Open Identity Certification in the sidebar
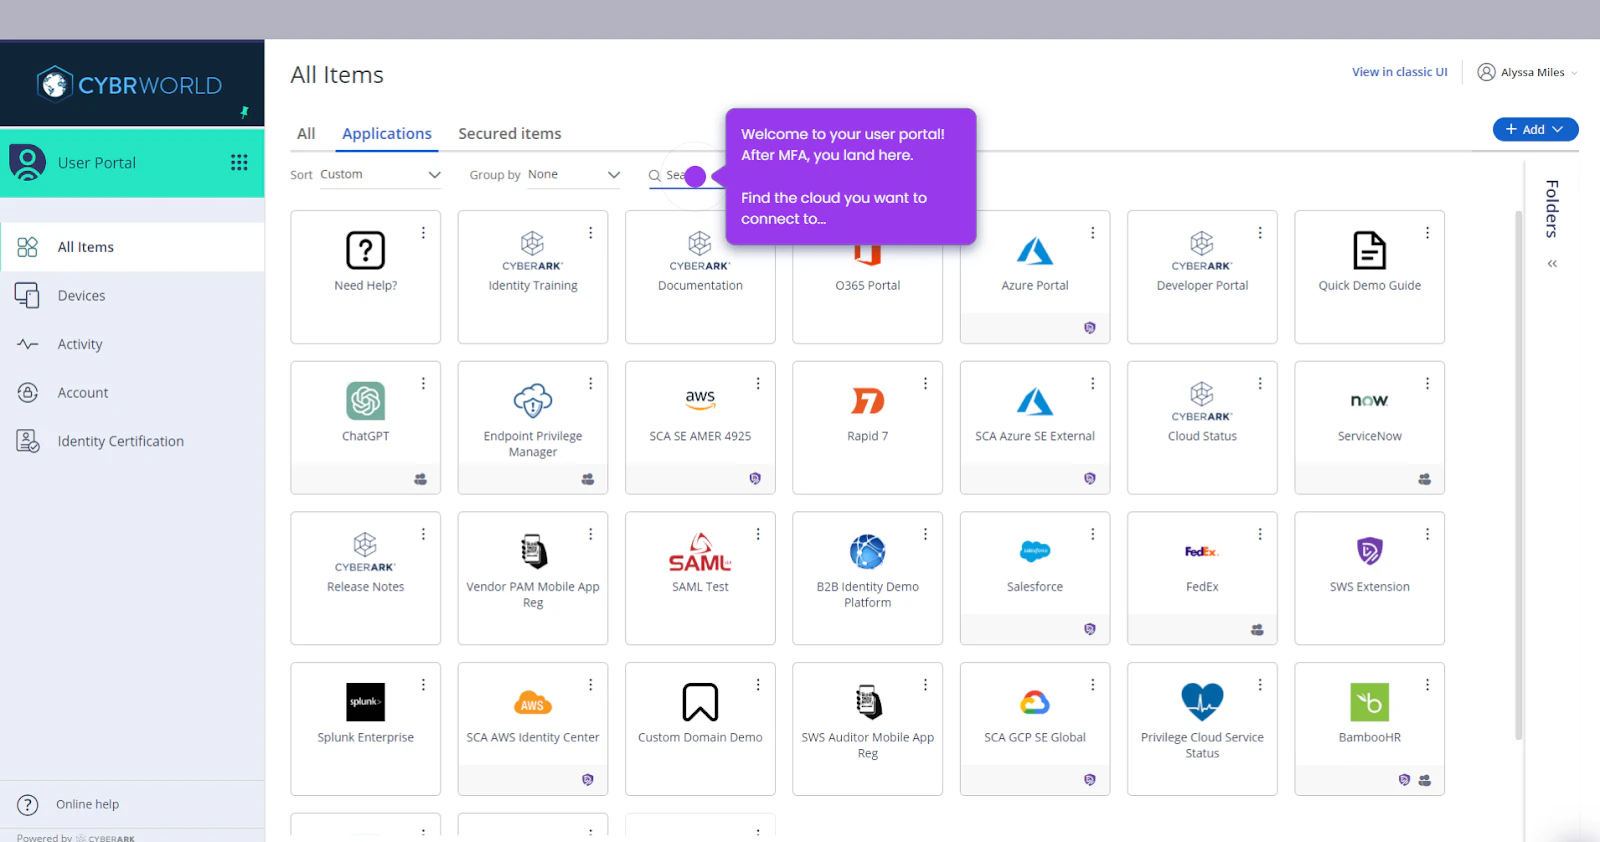1600x842 pixels. (x=133, y=441)
